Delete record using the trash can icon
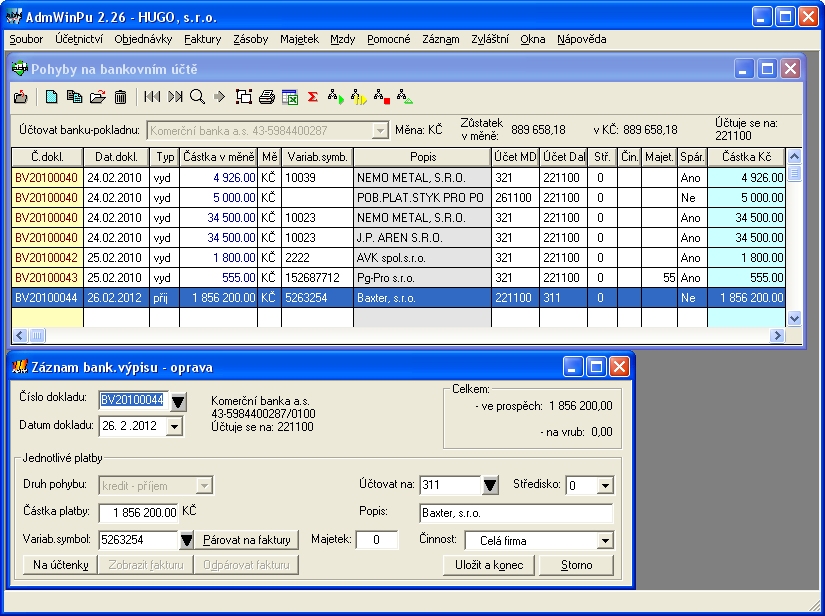 (120, 97)
